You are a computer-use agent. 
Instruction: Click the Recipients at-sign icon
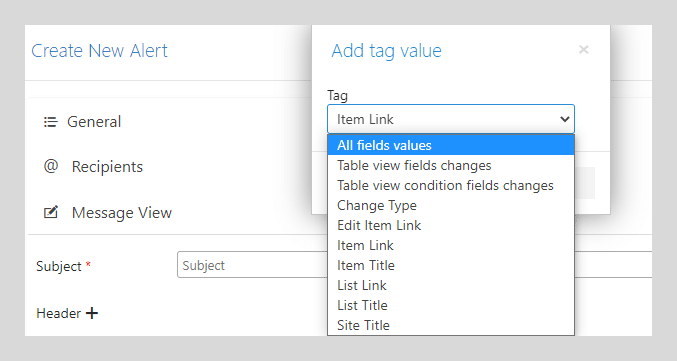tap(51, 166)
